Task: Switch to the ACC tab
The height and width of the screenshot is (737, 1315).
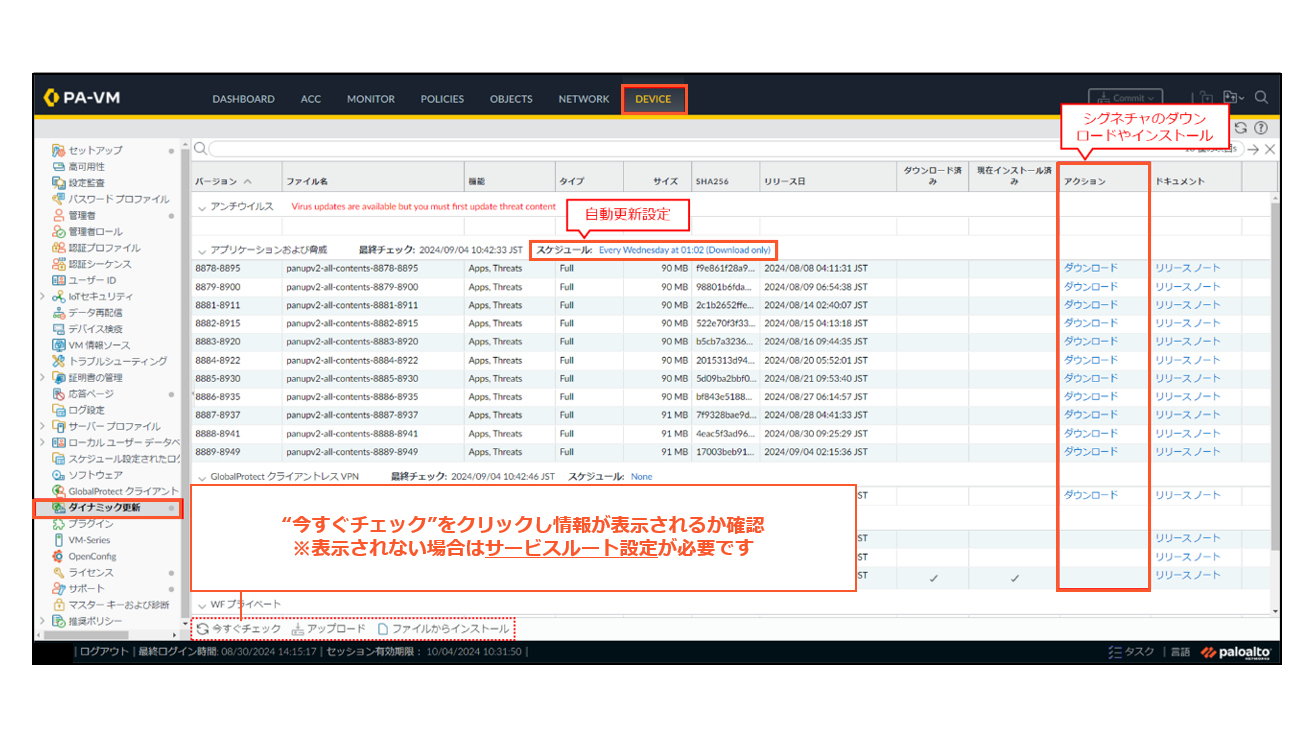Action: [311, 99]
